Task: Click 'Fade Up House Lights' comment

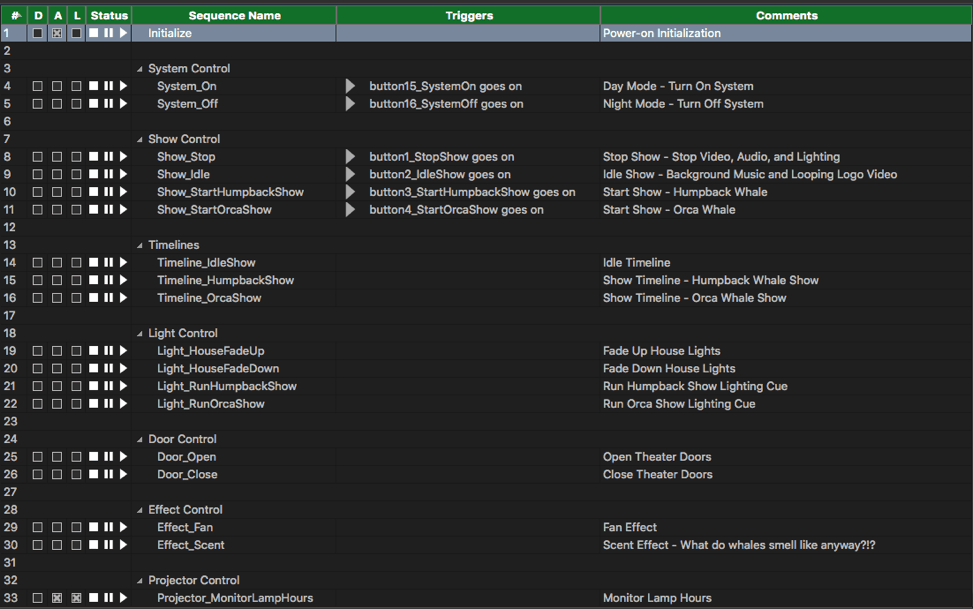Action: click(661, 351)
